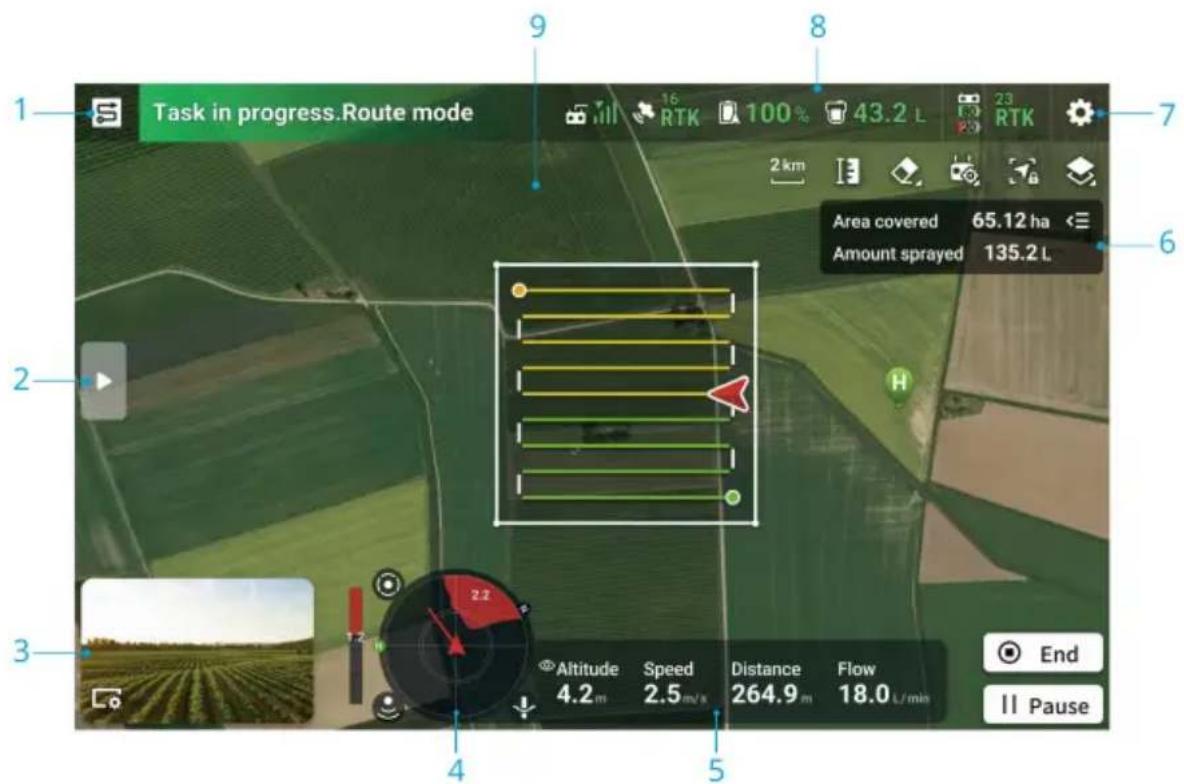This screenshot has width=1184, height=784.
Task: Select the ruler measurement tool icon
Action: [848, 171]
